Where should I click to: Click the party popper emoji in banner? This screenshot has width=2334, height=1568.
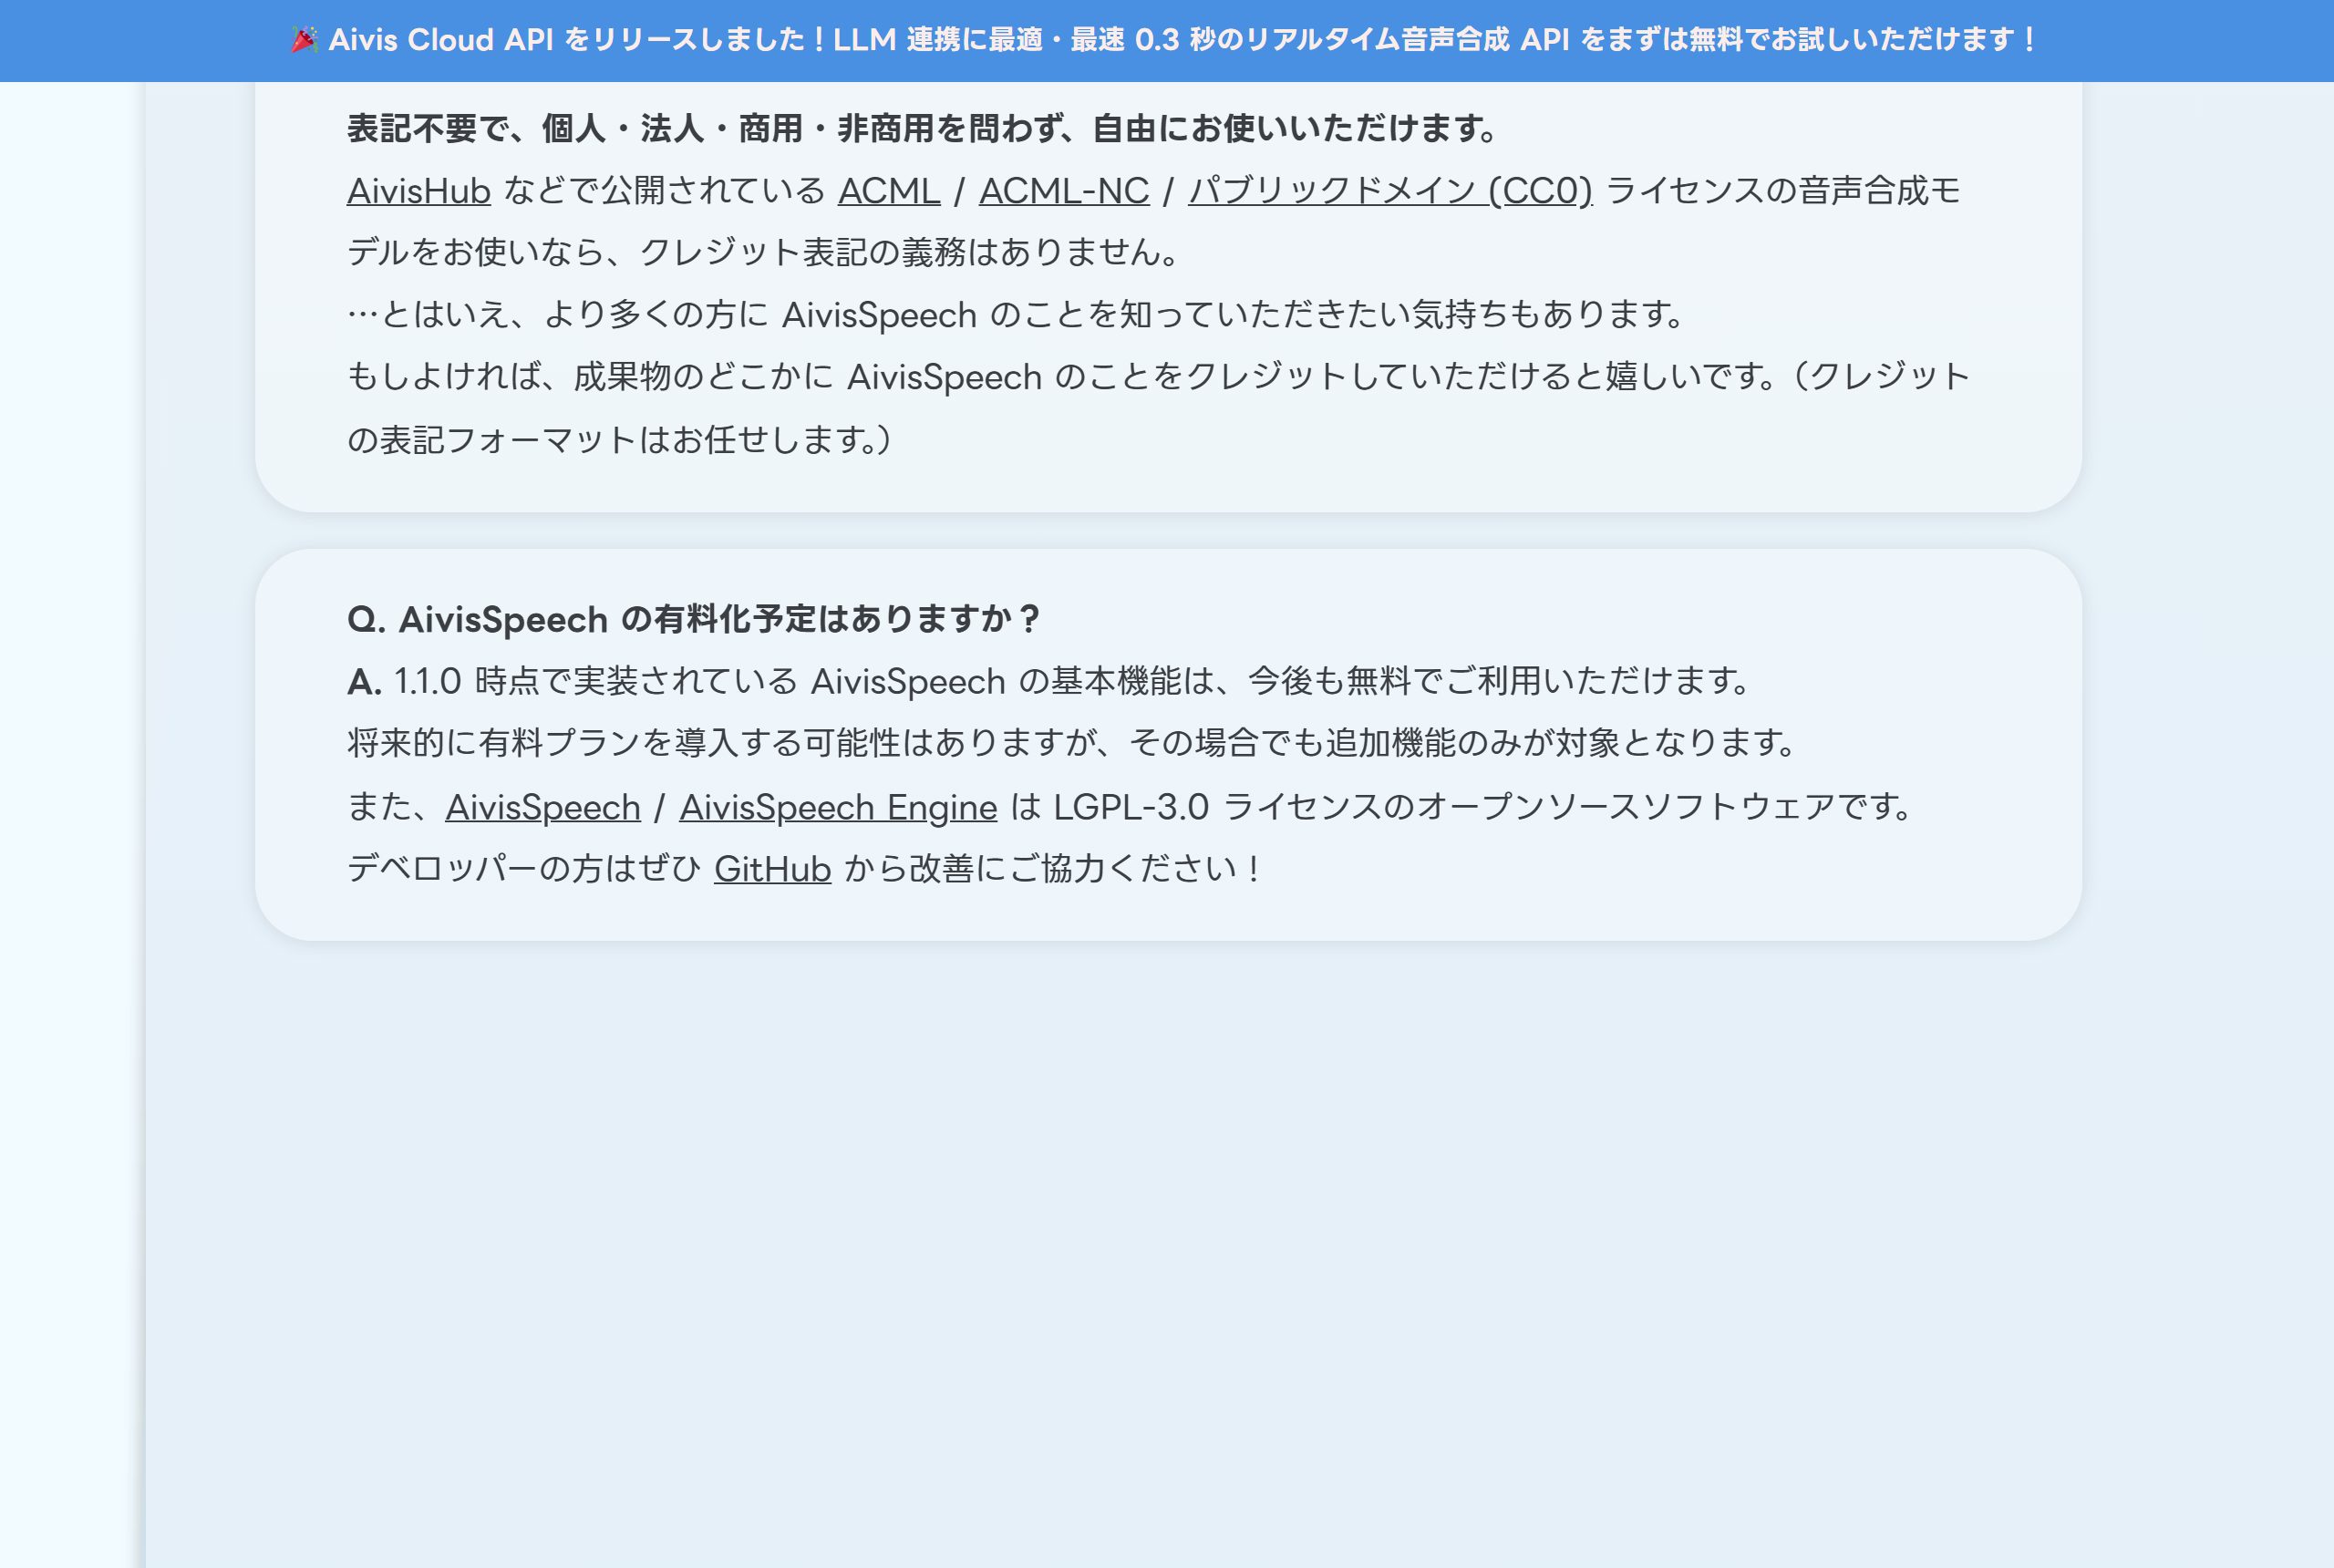pyautogui.click(x=305, y=40)
